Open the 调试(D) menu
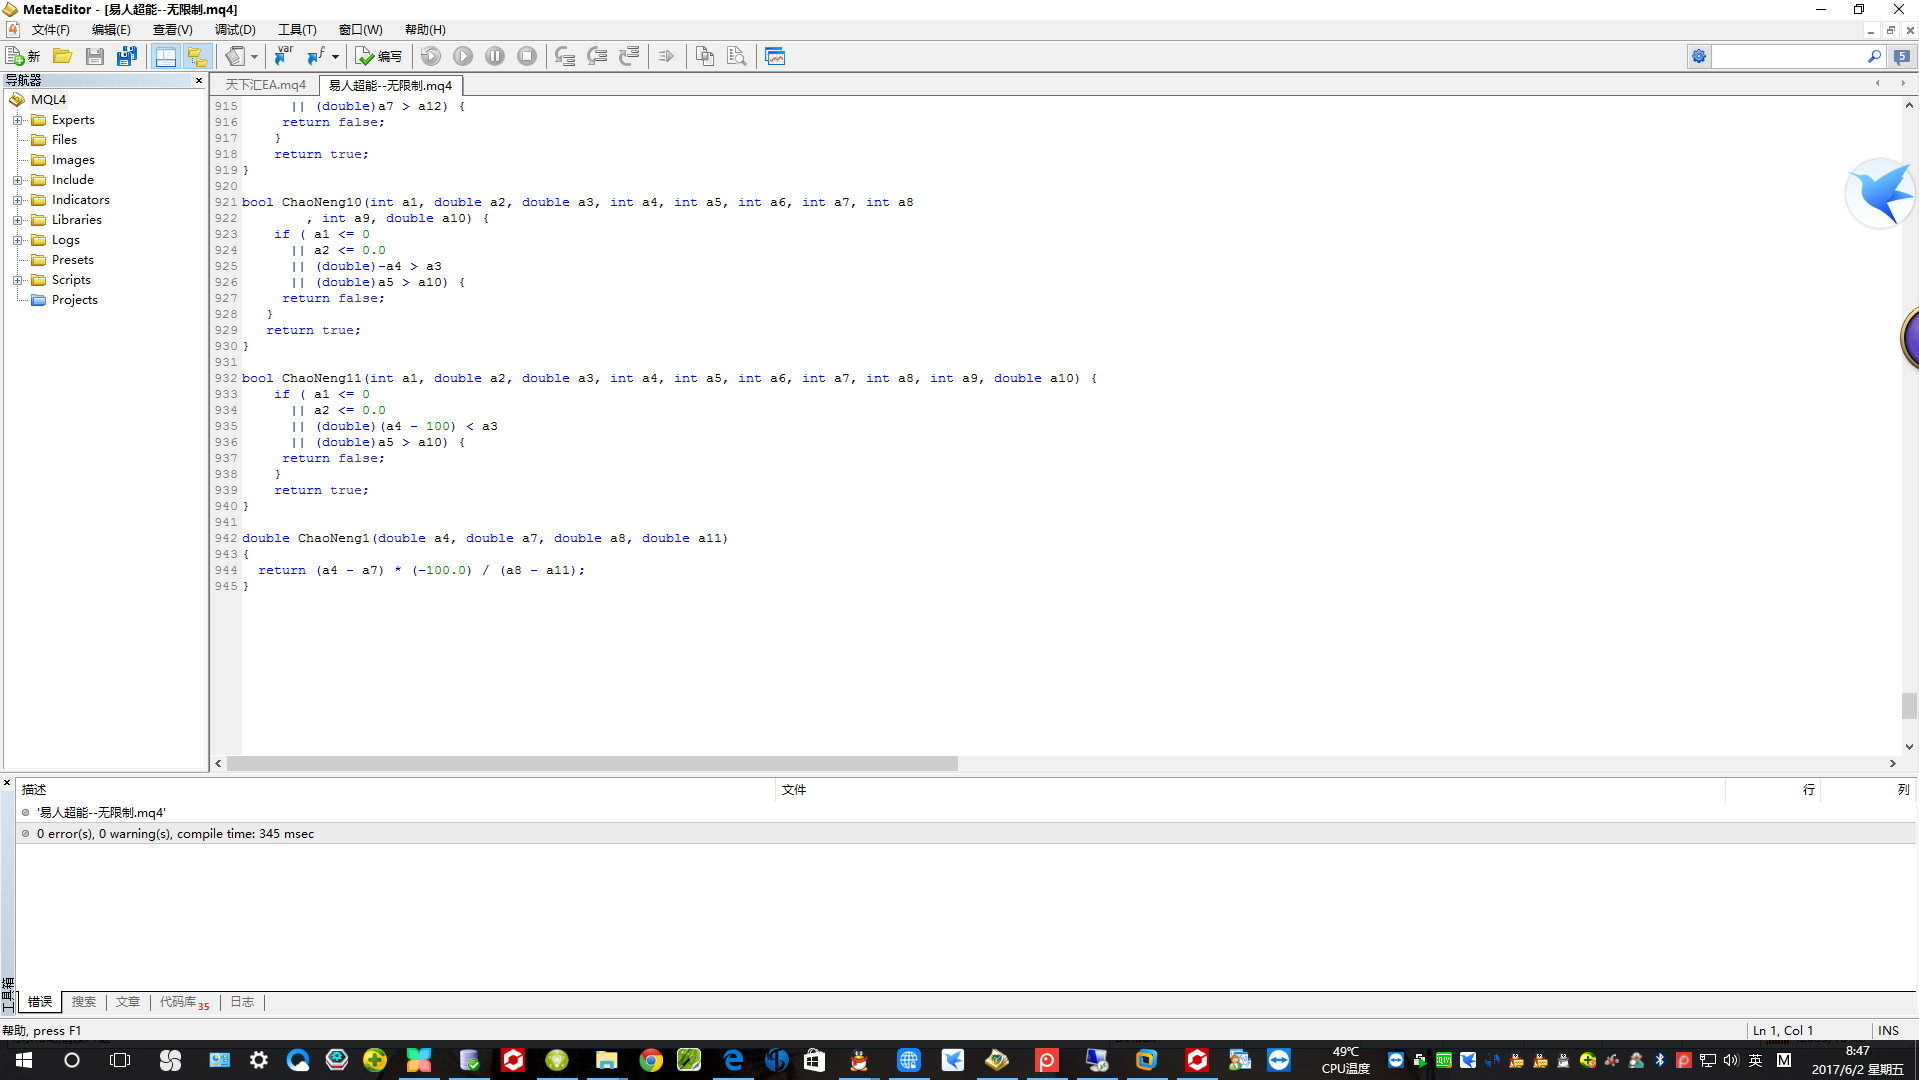The width and height of the screenshot is (1919, 1080). 235,30
